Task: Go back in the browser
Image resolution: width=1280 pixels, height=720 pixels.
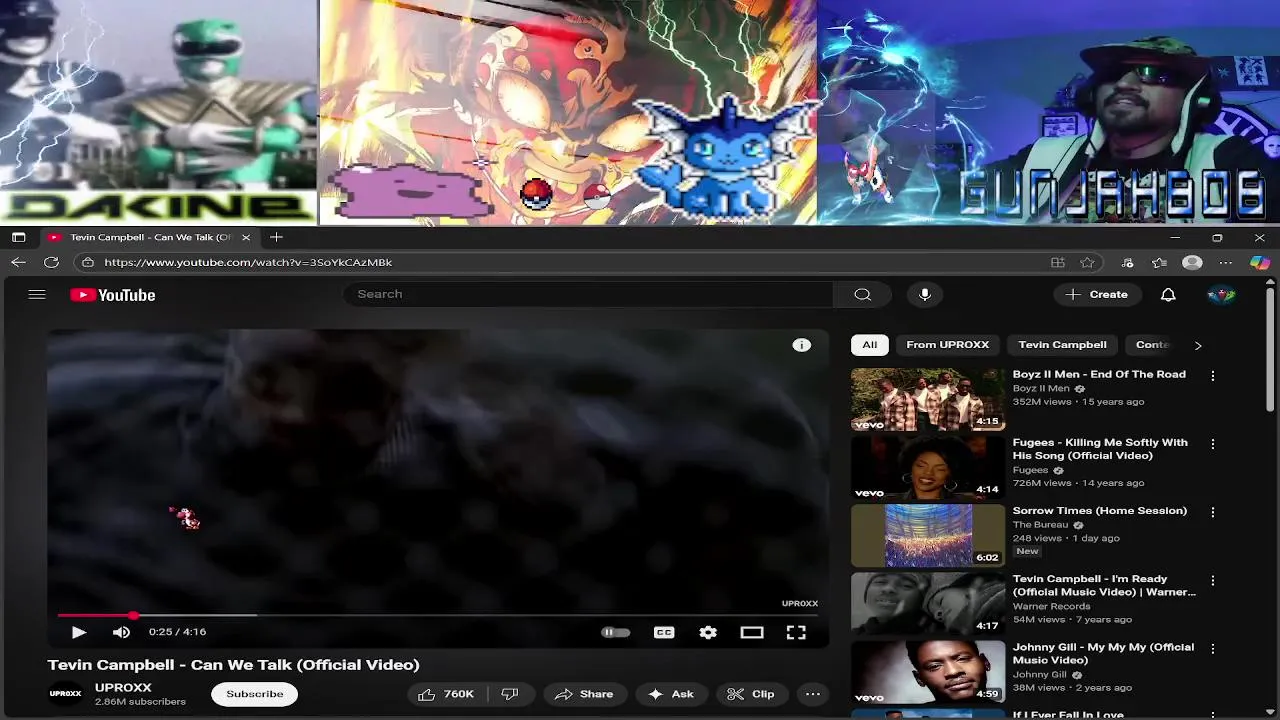Action: 19,262
